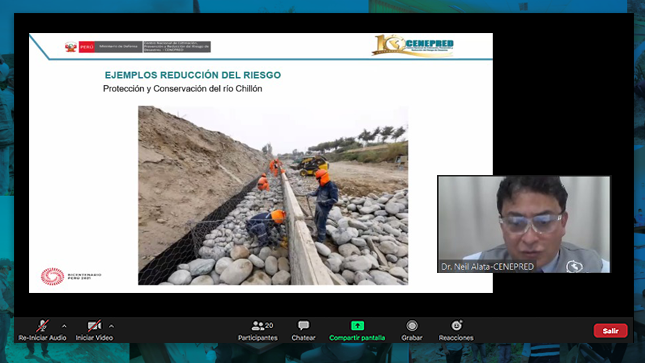Click the Compartir pantalla text label
Viewport: 645px width, 363px height.
click(357, 338)
